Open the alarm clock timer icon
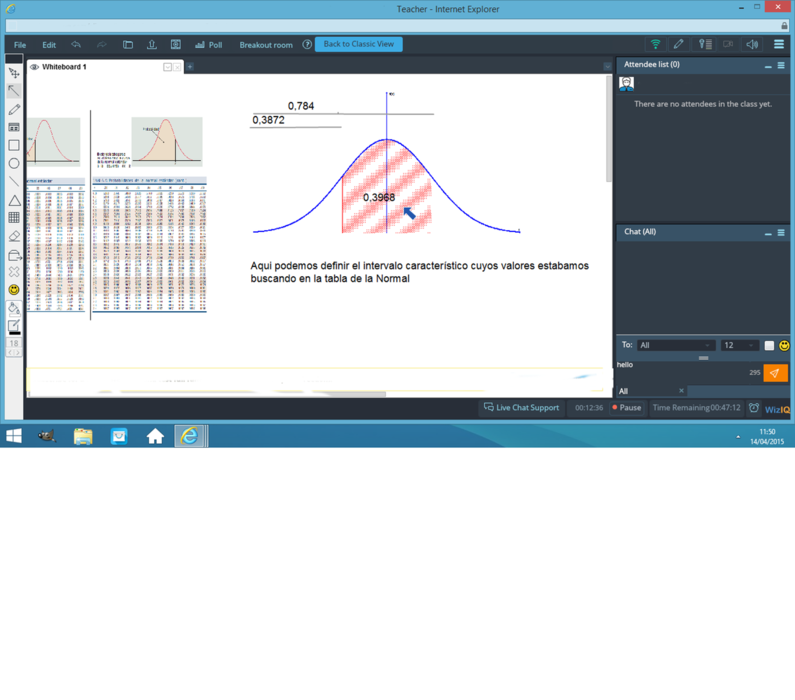This screenshot has height=700, width=795. pos(754,408)
